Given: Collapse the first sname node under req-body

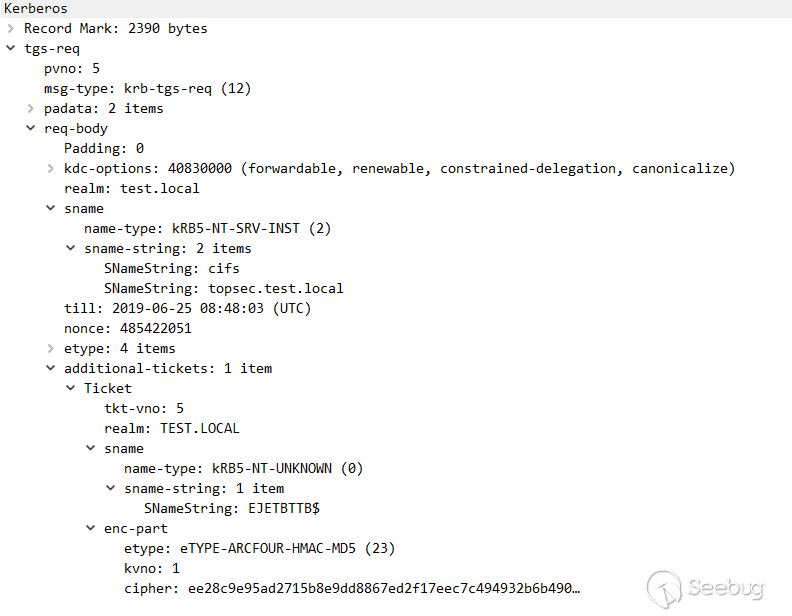Looking at the screenshot, I should click(51, 208).
